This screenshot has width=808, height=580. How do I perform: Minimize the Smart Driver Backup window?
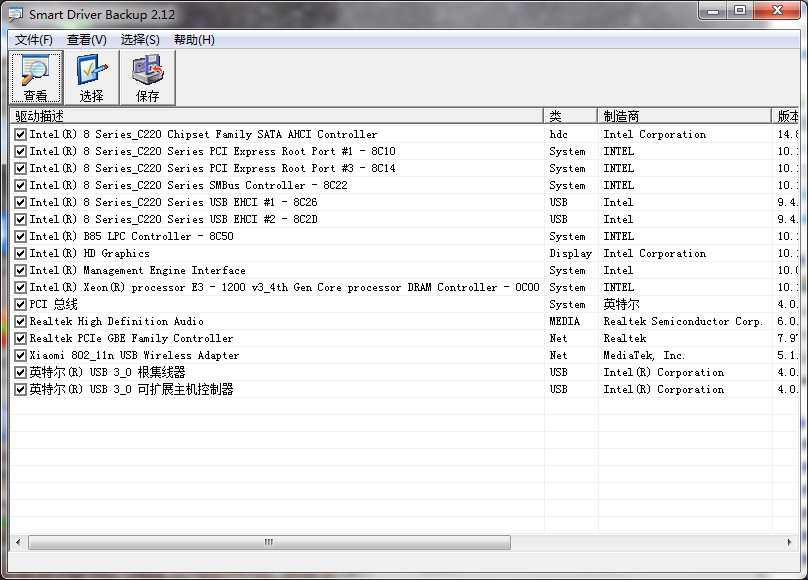[713, 11]
